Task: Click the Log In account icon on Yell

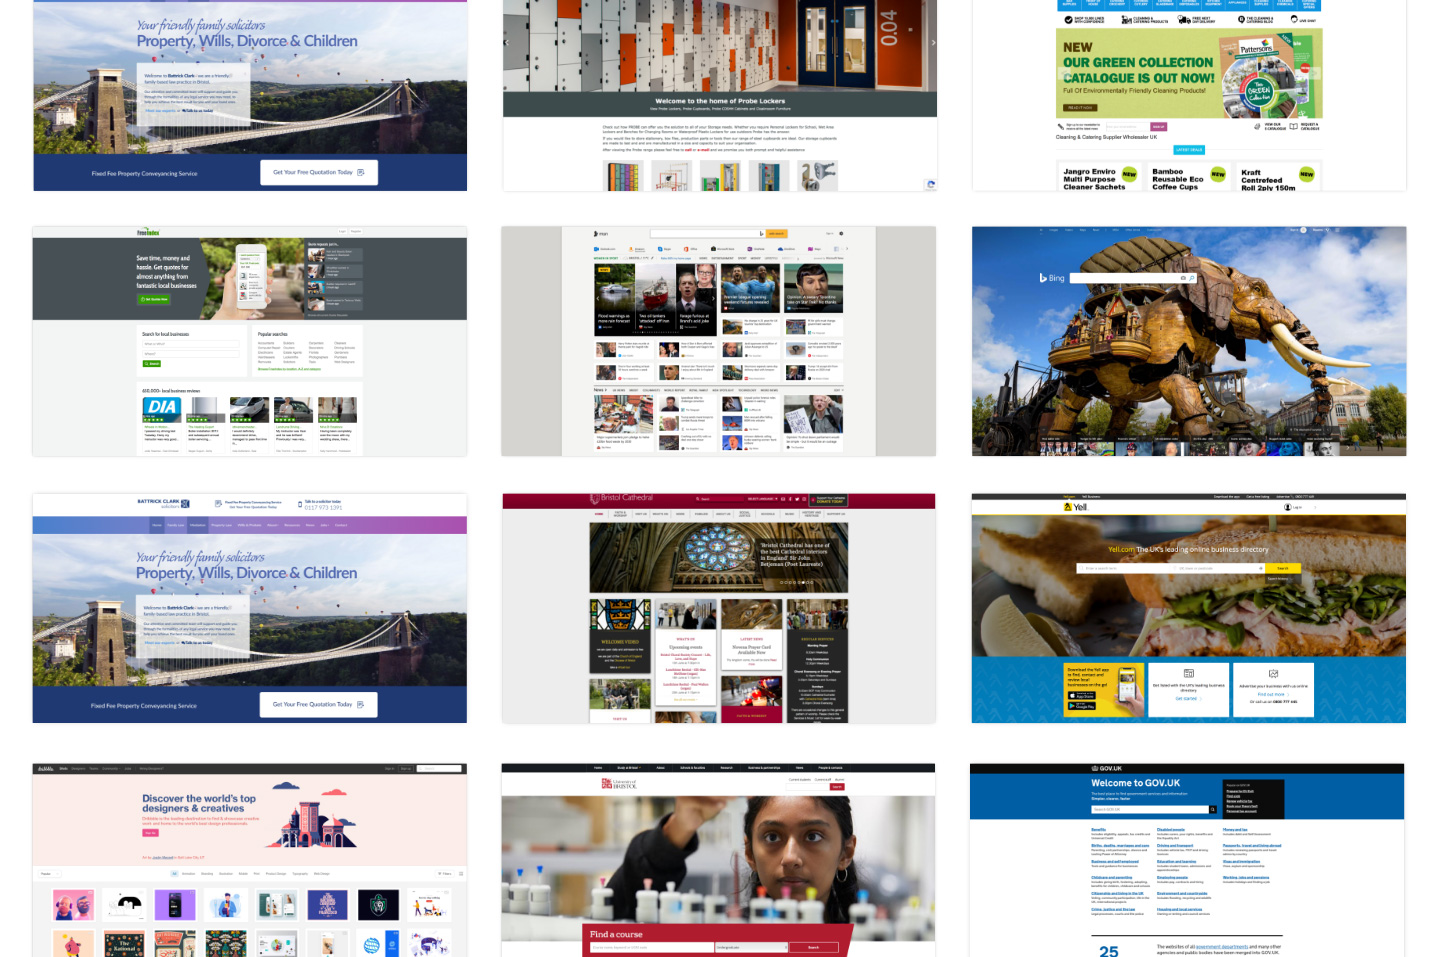Action: click(x=1287, y=507)
